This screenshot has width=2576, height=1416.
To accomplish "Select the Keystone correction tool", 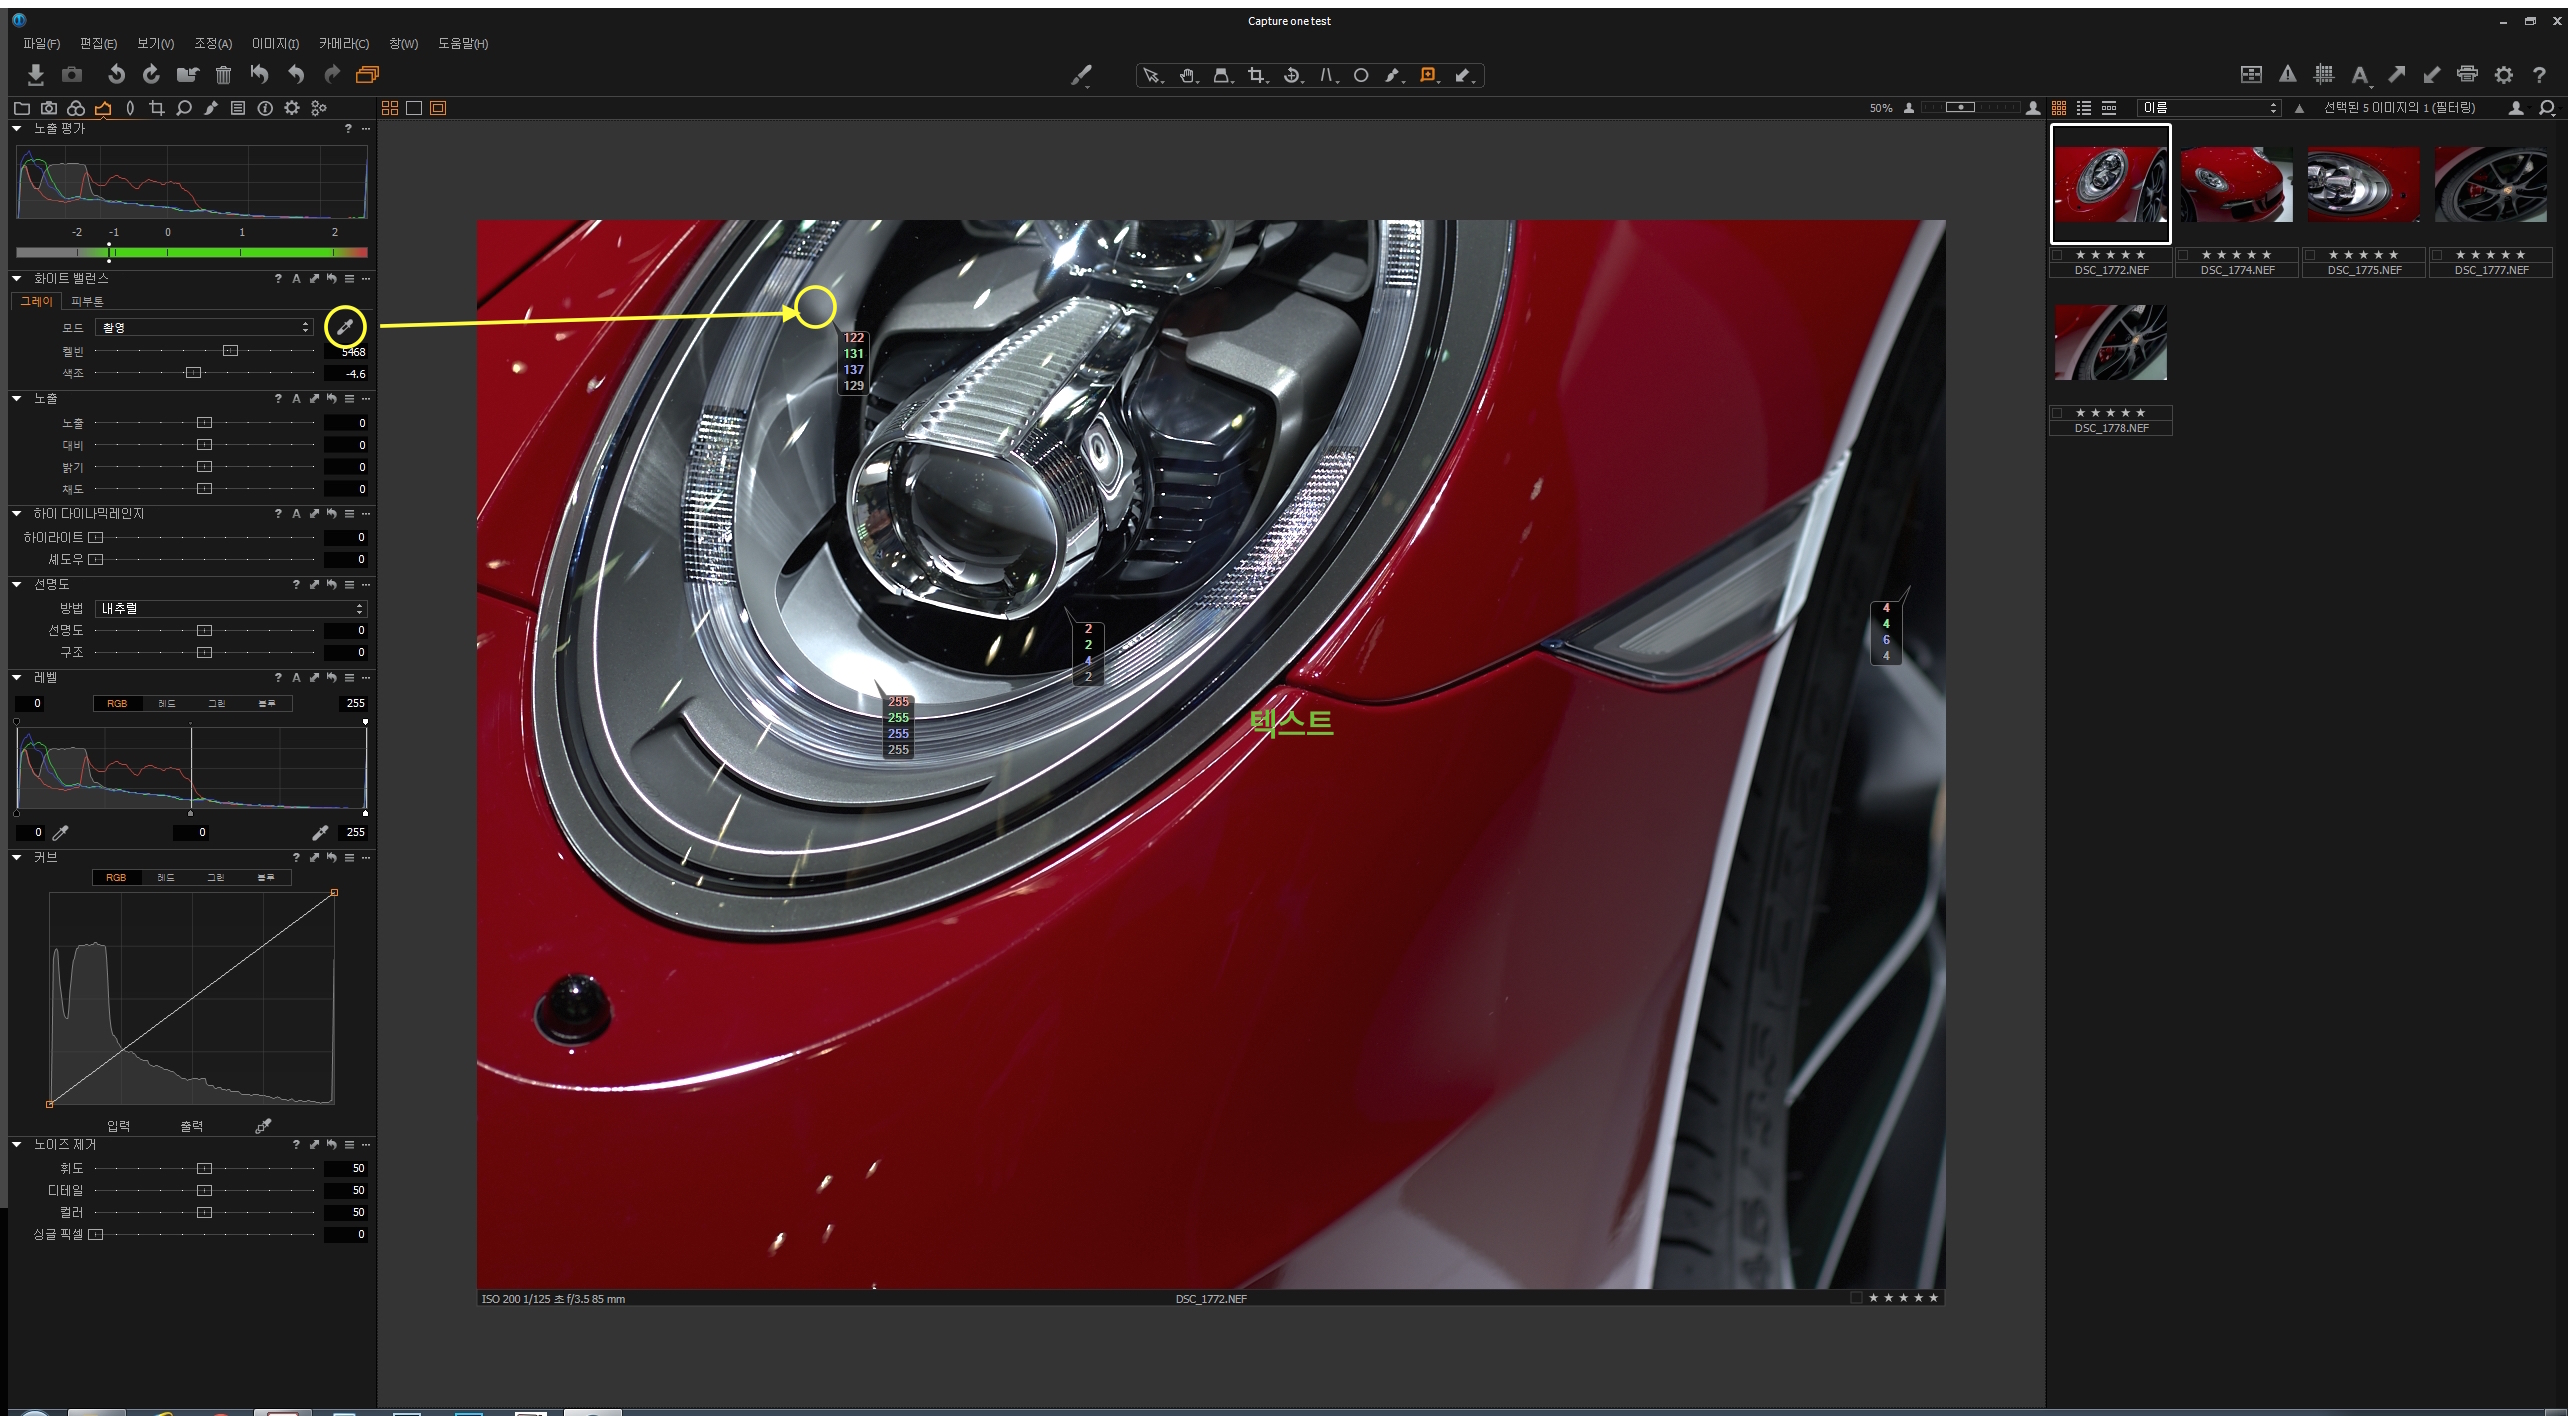I will click(1326, 75).
